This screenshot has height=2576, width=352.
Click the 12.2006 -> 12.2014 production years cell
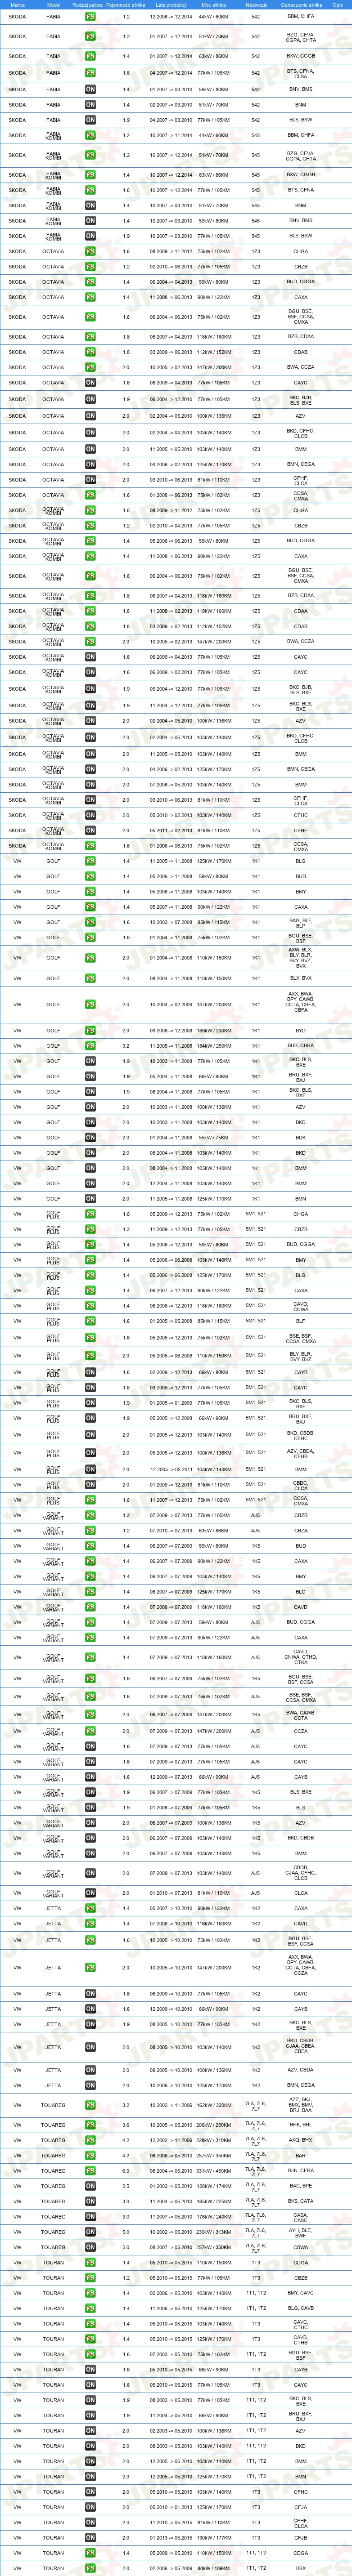click(171, 16)
